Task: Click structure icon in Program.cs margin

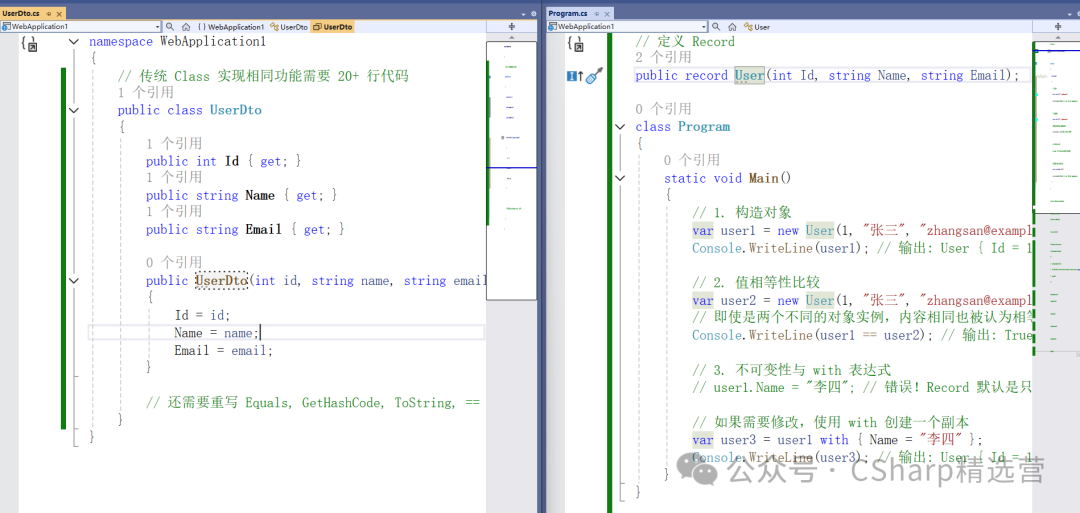Action: (575, 44)
